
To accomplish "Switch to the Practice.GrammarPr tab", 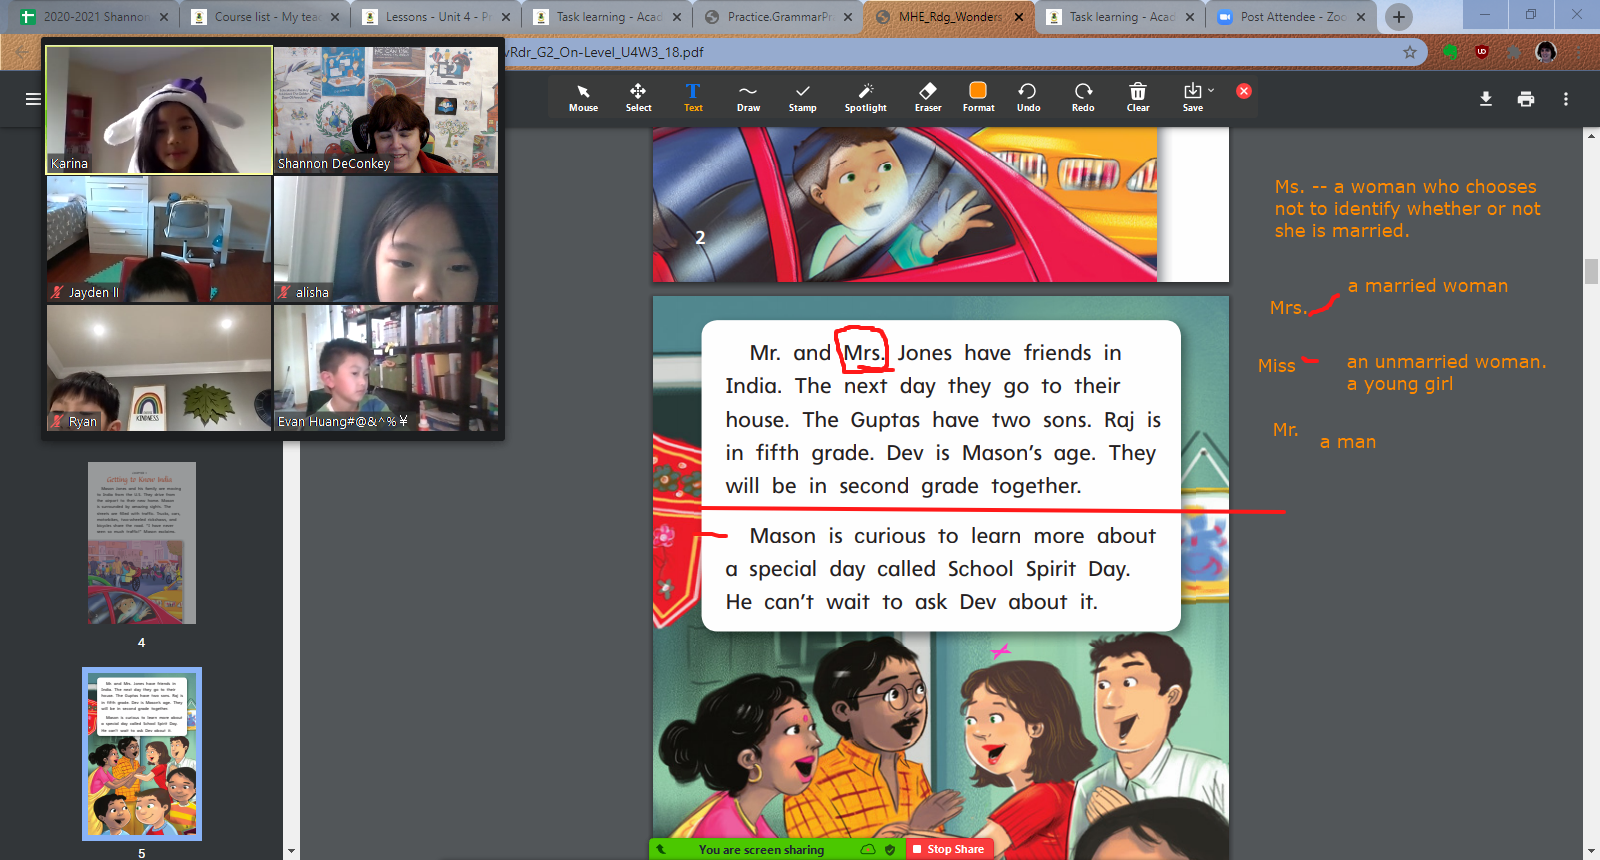I will (x=778, y=17).
